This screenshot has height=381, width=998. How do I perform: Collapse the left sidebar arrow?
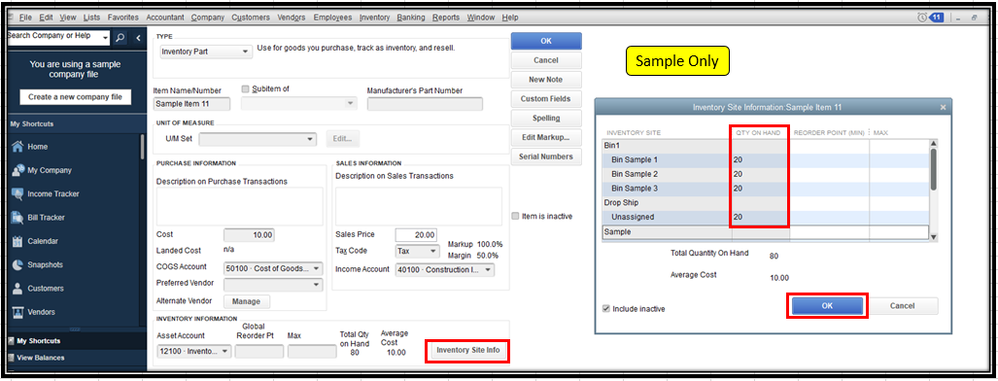coord(138,38)
